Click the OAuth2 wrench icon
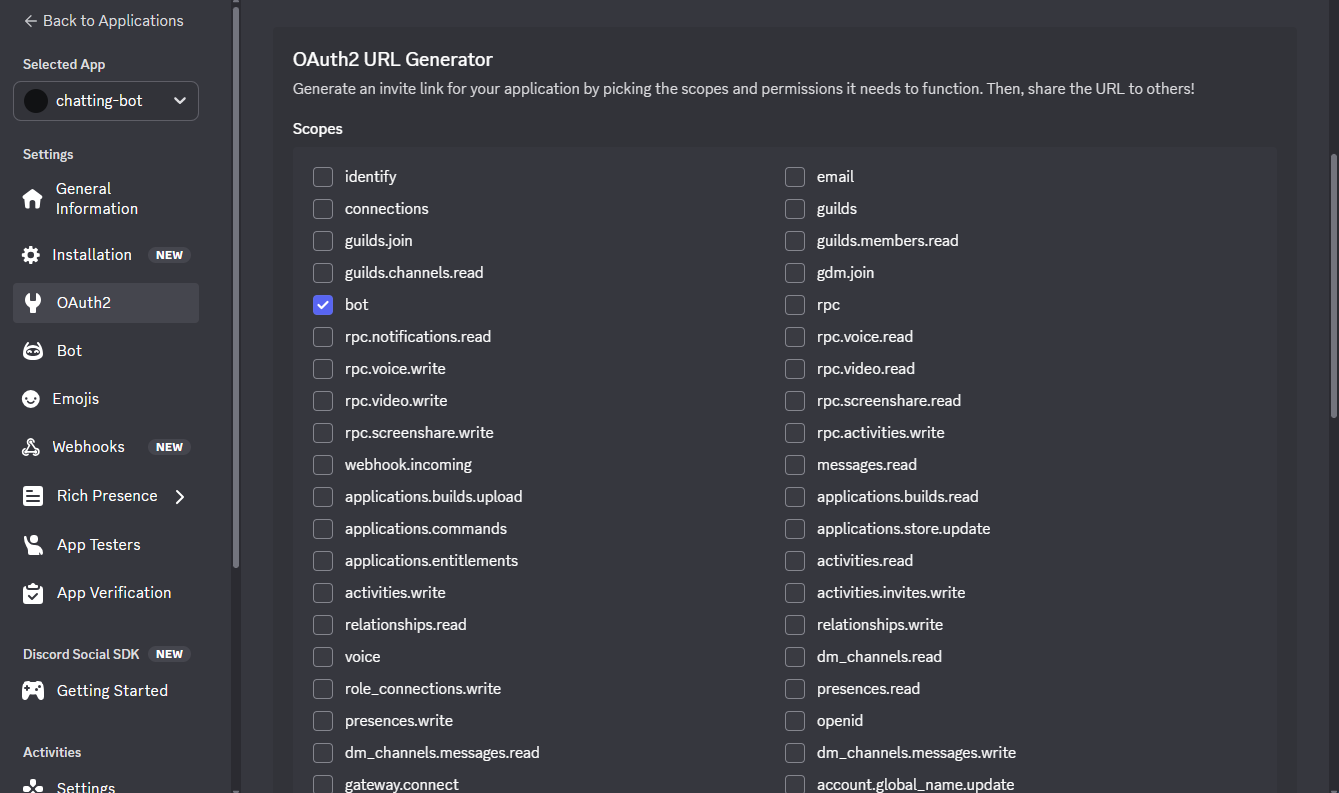Screen dimensions: 1339x793 pos(33,303)
